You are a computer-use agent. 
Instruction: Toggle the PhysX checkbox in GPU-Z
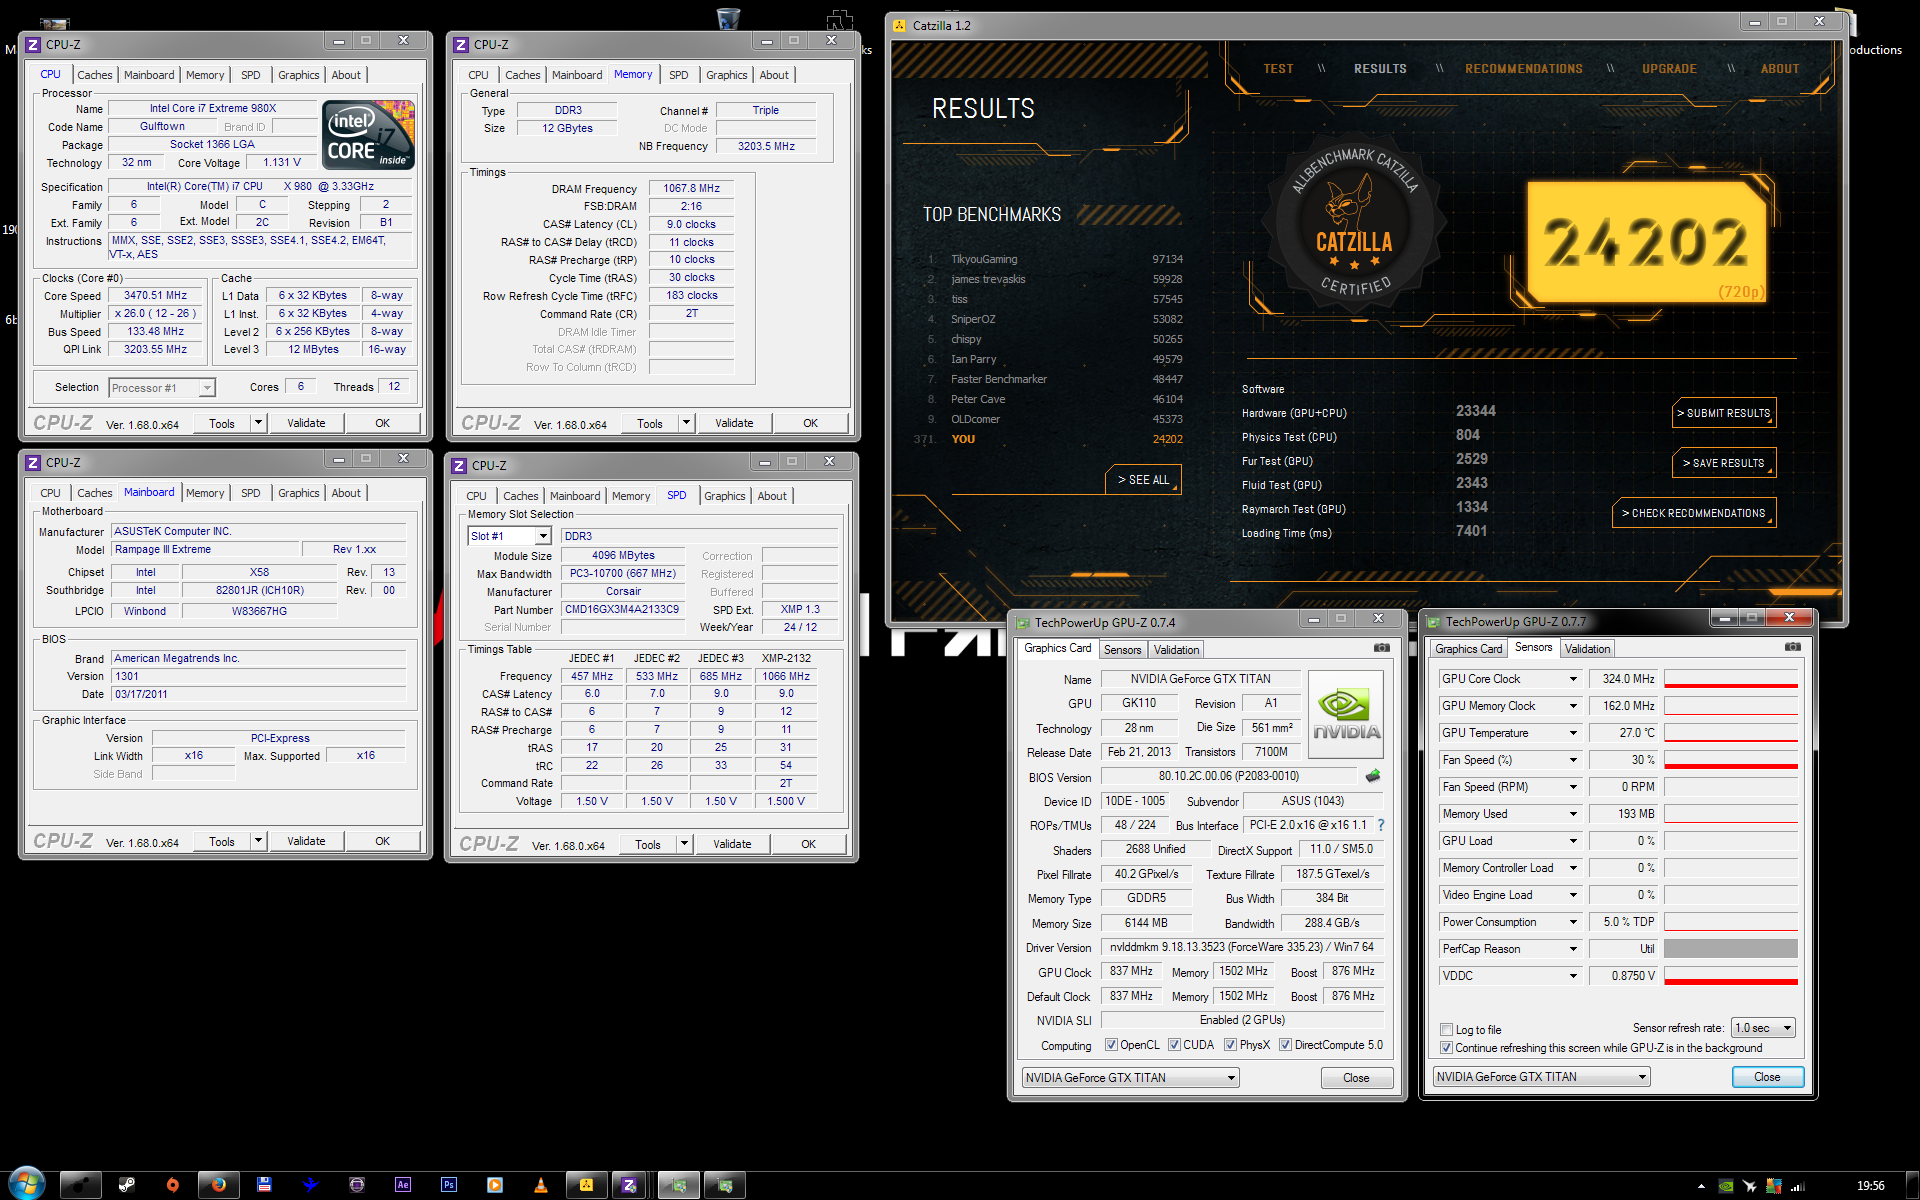coord(1230,1045)
